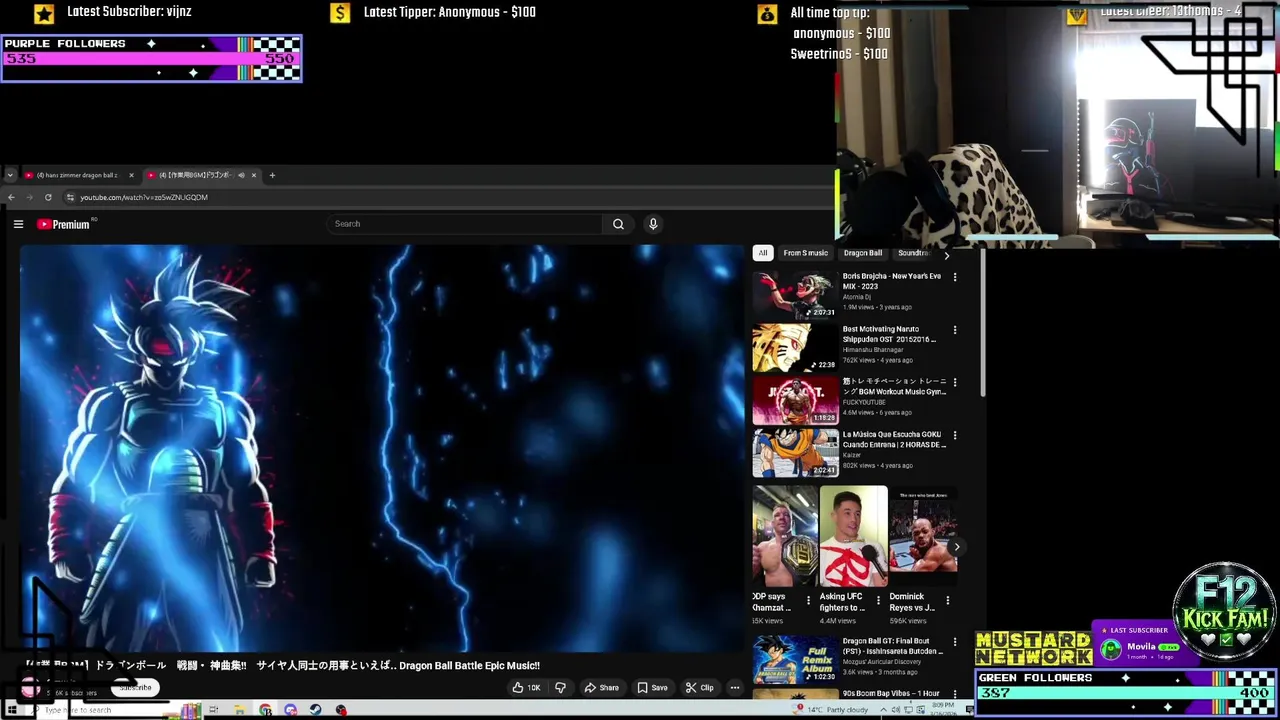Click the Purple Followers goal bar
The image size is (1280, 720).
(x=151, y=58)
